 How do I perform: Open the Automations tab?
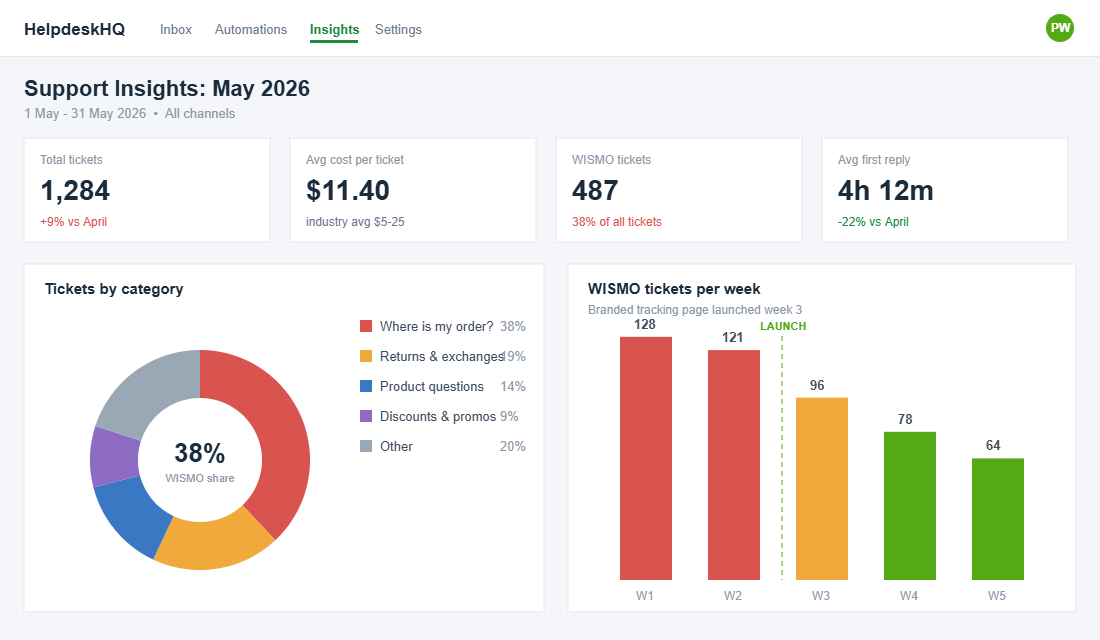tap(250, 29)
